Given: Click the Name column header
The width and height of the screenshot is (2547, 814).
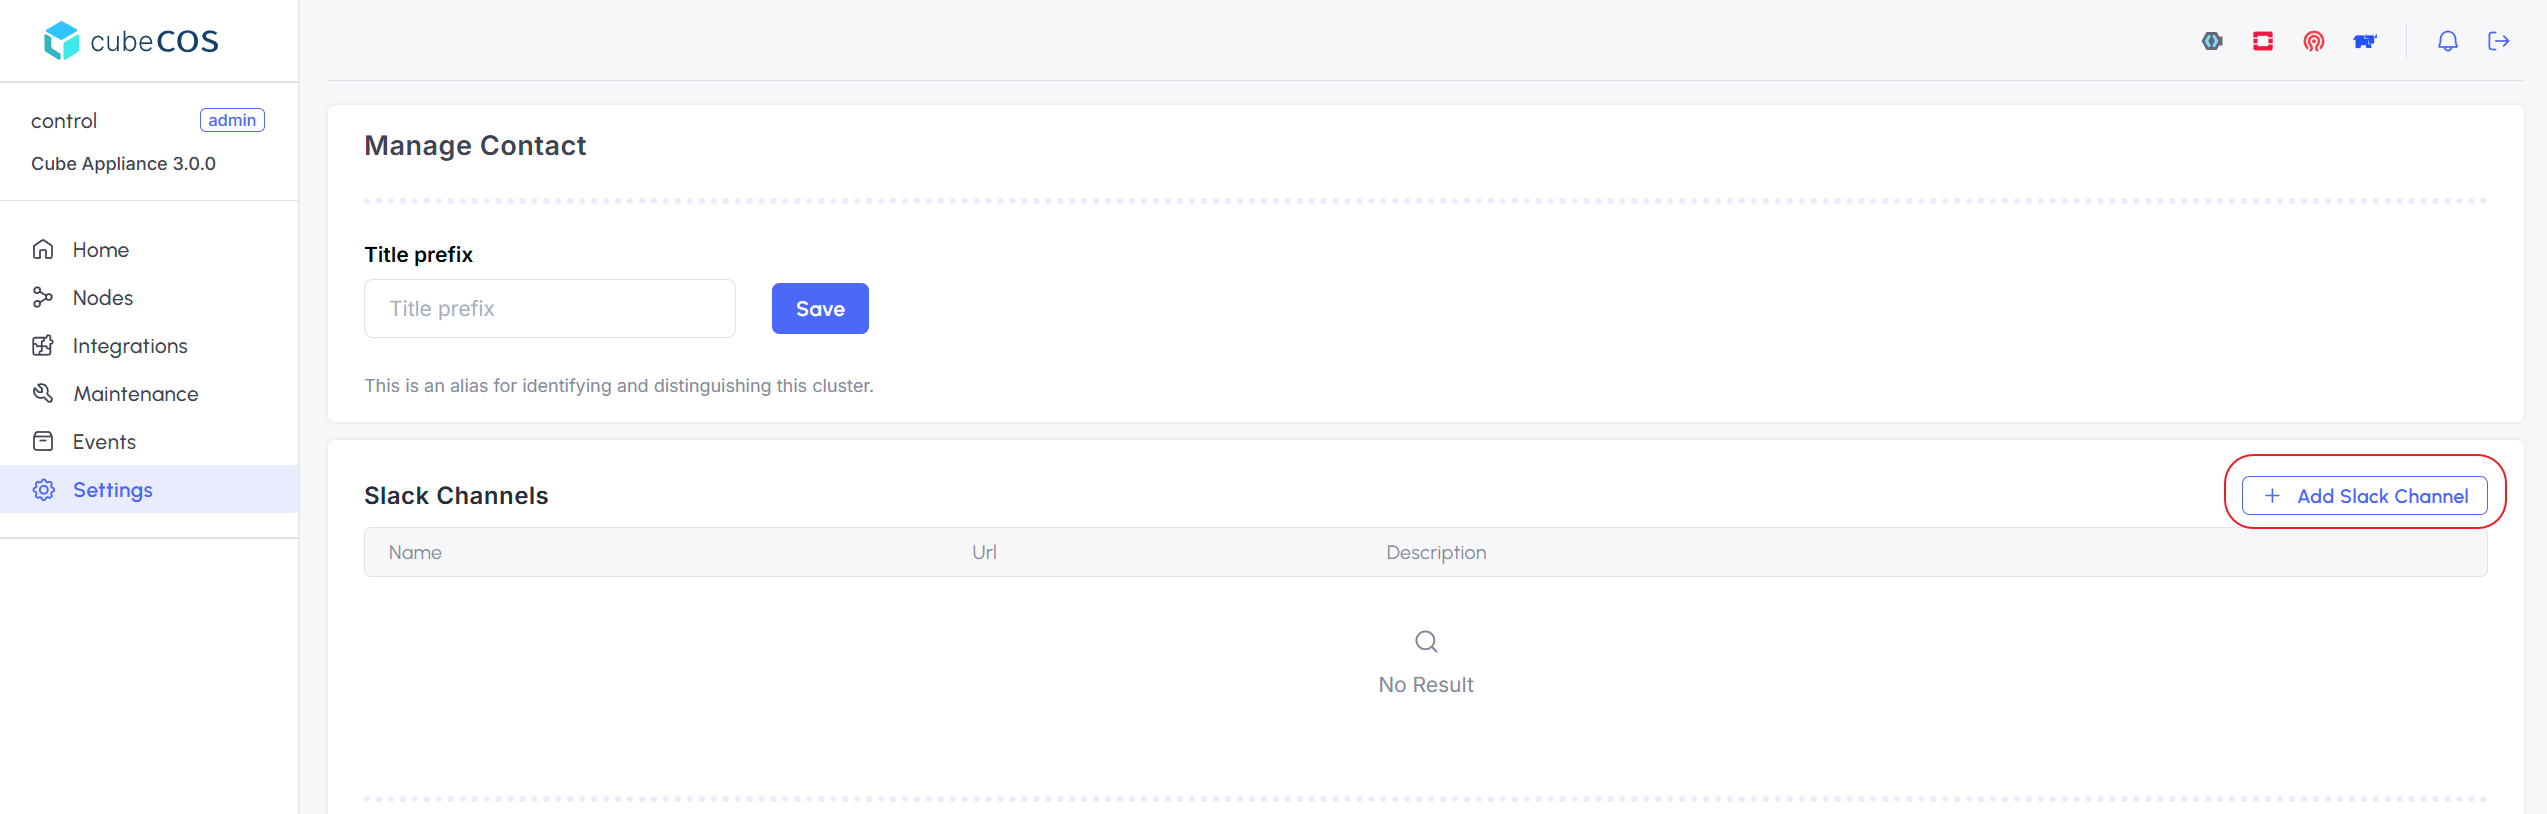Looking at the screenshot, I should click(x=415, y=552).
